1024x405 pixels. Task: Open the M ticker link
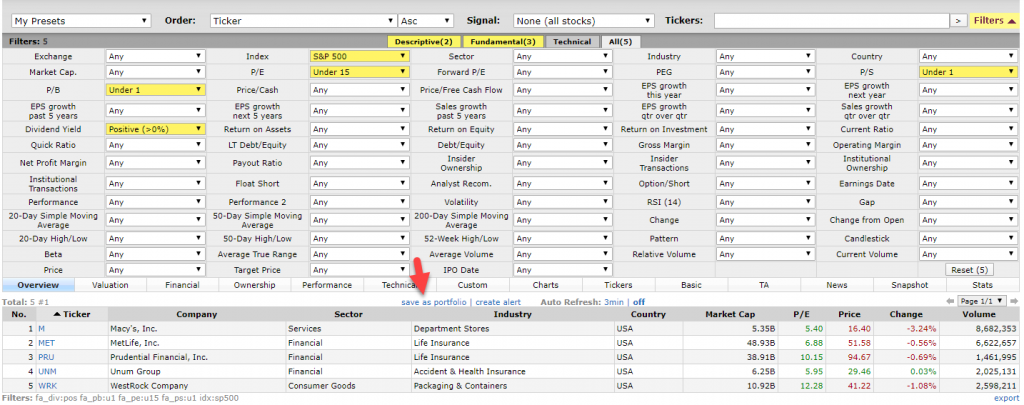tap(41, 329)
